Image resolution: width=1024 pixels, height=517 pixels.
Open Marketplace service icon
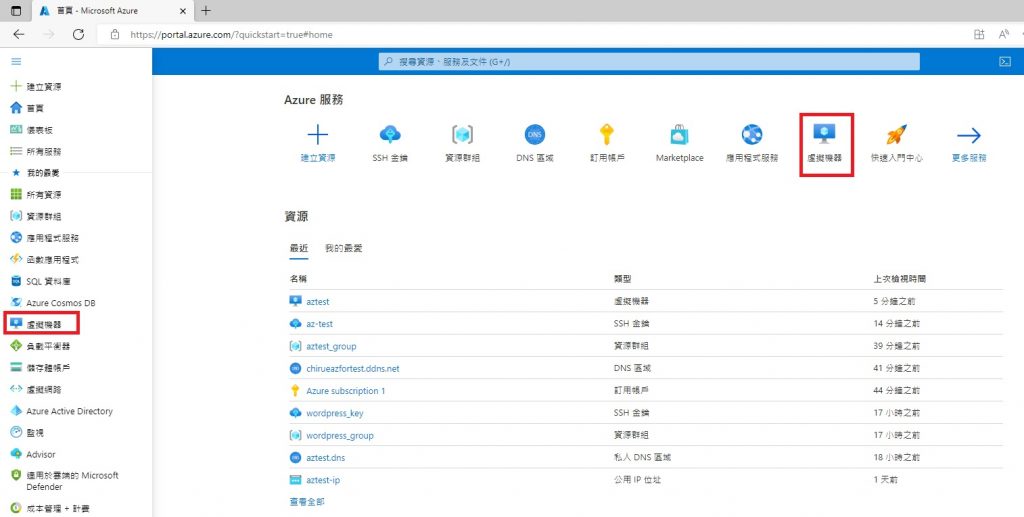coord(679,135)
